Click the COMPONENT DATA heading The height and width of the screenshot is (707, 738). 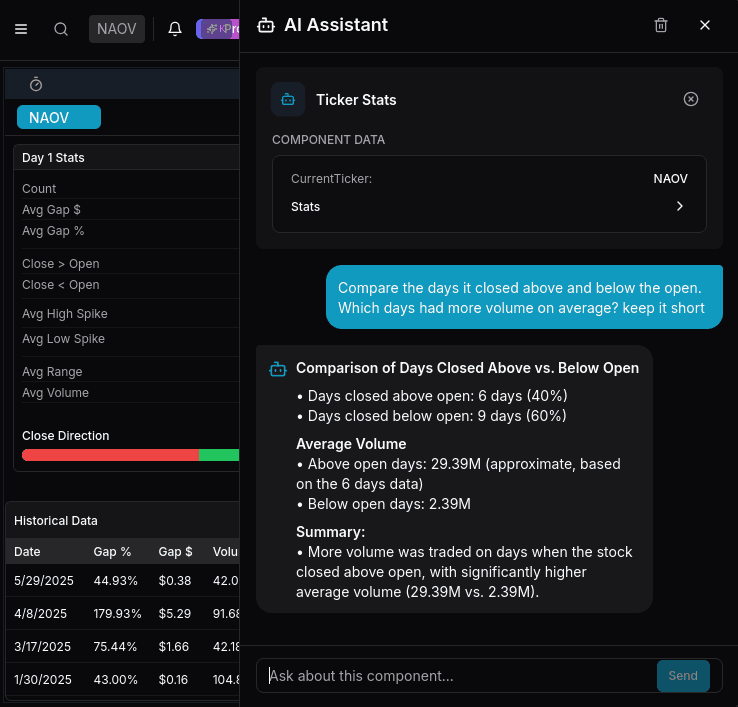point(329,140)
